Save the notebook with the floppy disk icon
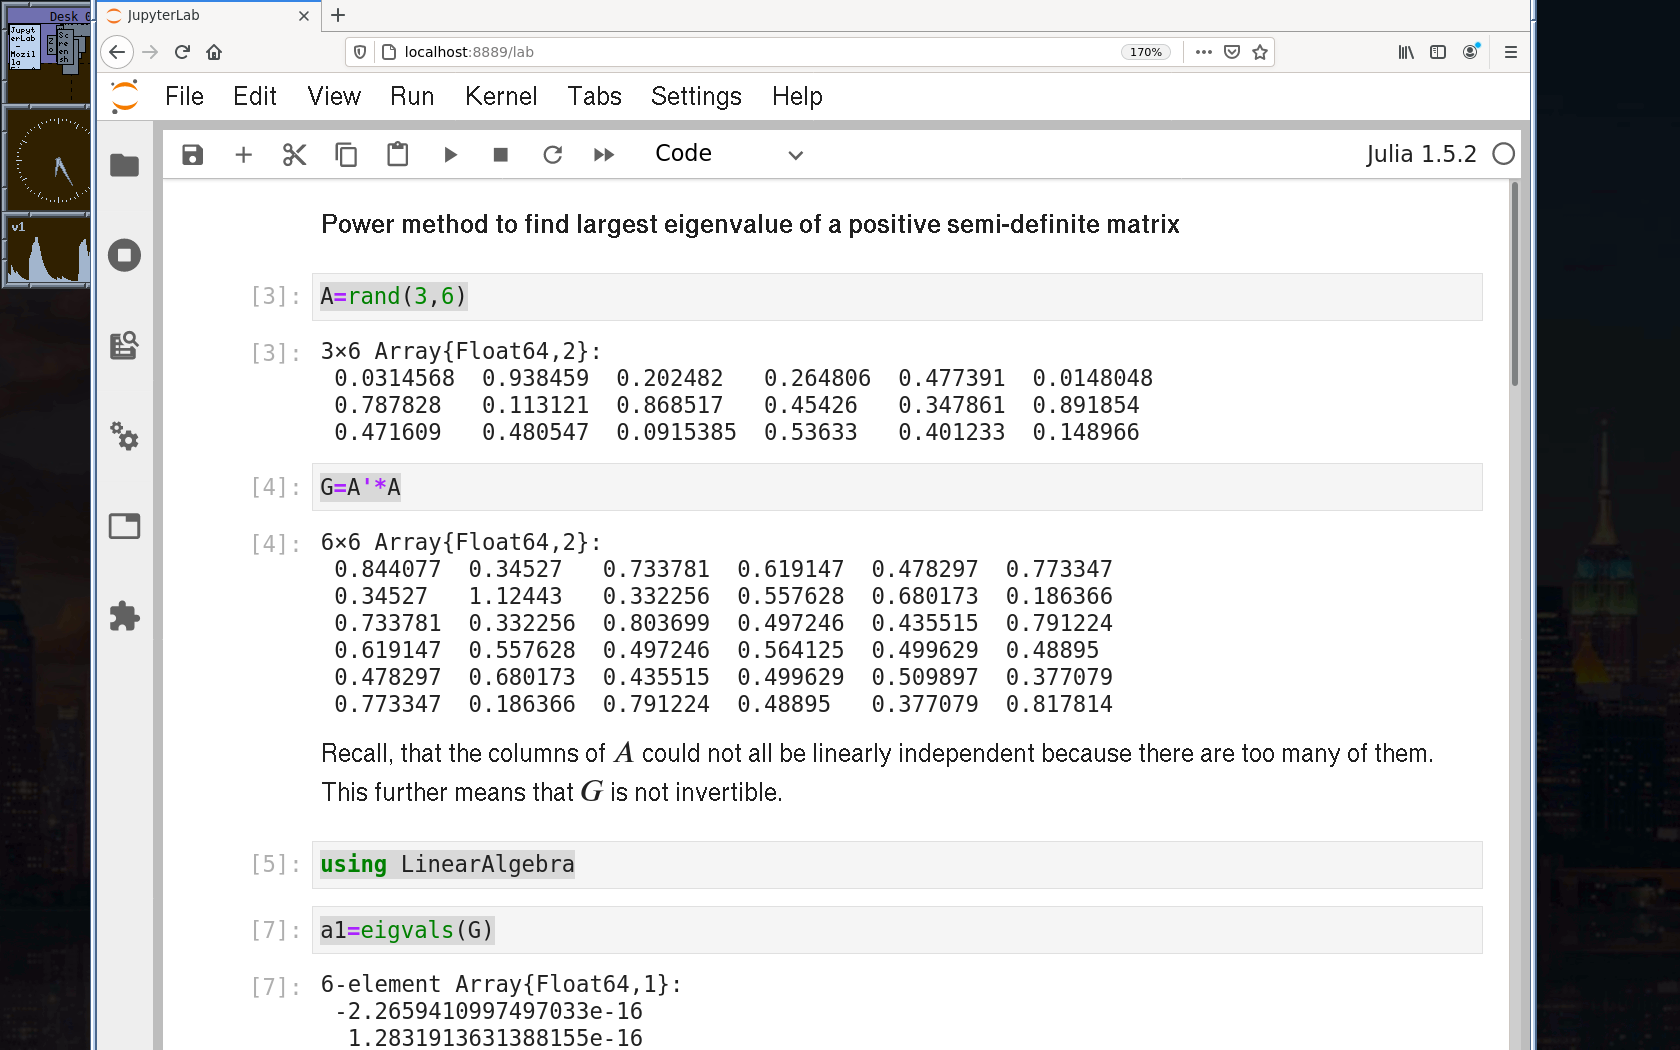Viewport: 1680px width, 1050px height. (x=192, y=155)
